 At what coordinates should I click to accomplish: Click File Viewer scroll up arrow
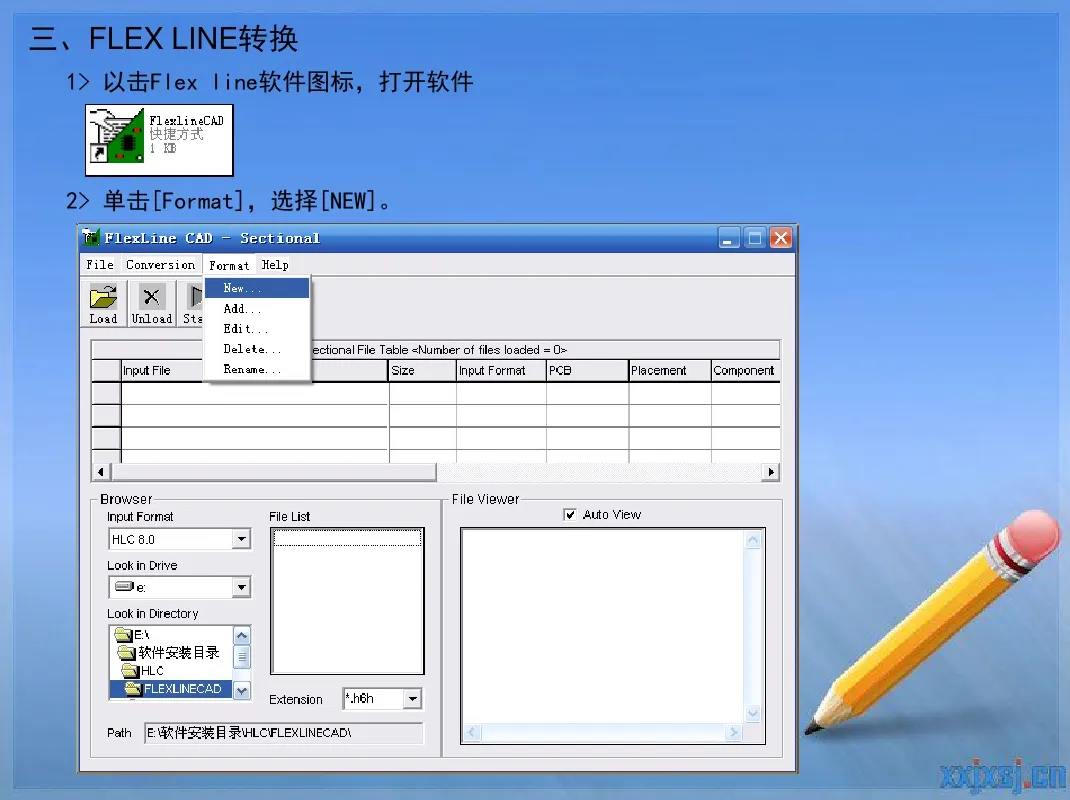[x=753, y=541]
